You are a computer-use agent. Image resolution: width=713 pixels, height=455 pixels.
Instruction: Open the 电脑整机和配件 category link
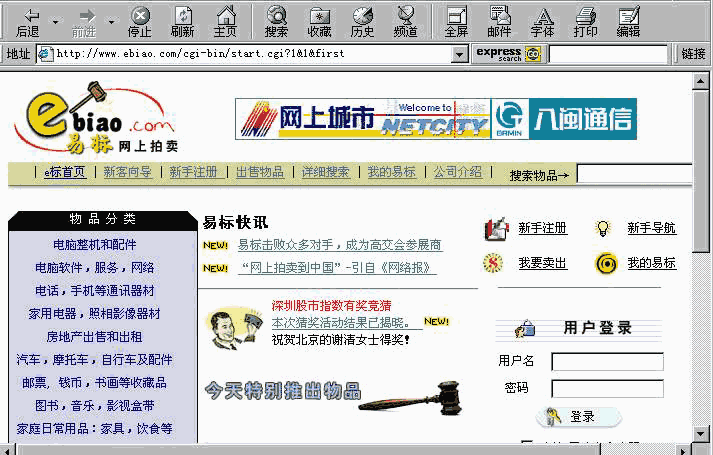(95, 244)
